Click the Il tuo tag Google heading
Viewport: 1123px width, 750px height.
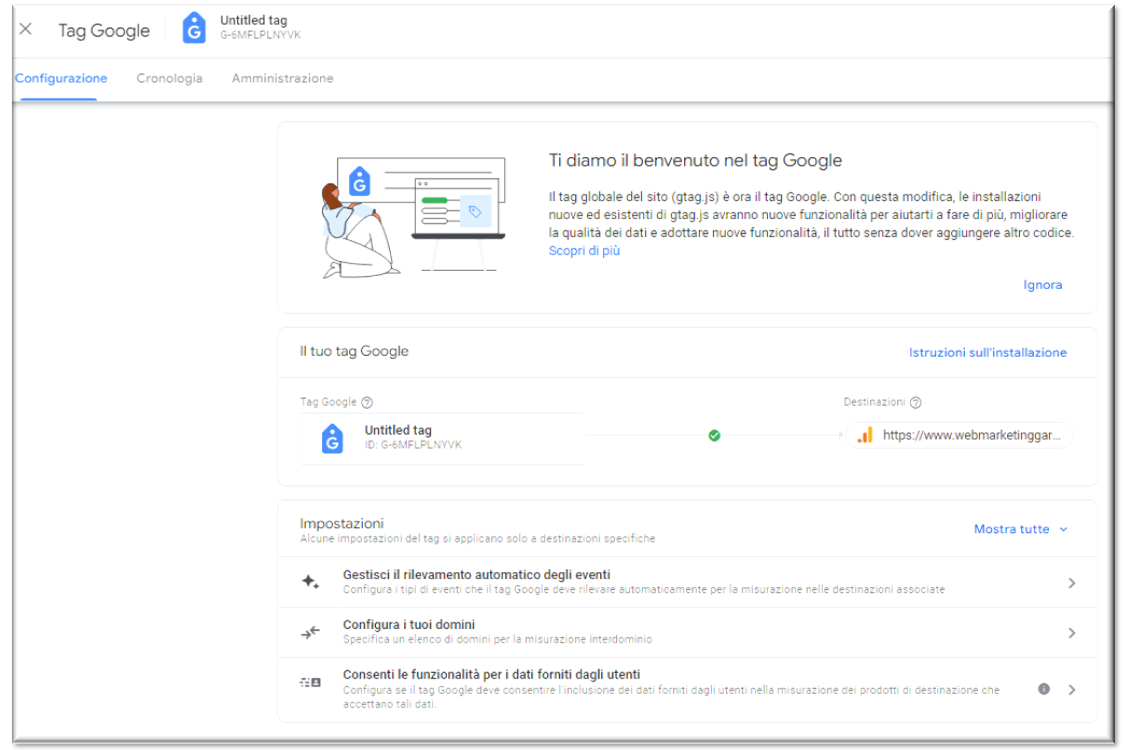tap(354, 351)
